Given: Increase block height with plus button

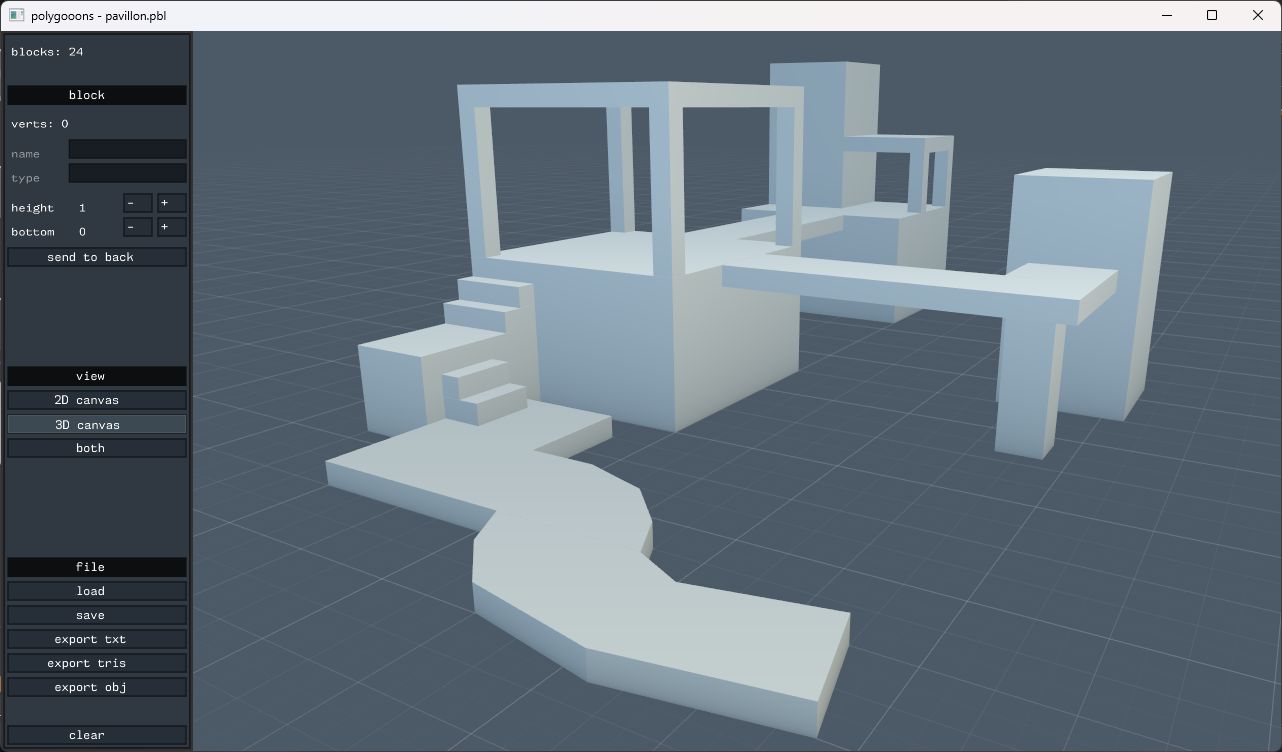Looking at the screenshot, I should (x=171, y=203).
